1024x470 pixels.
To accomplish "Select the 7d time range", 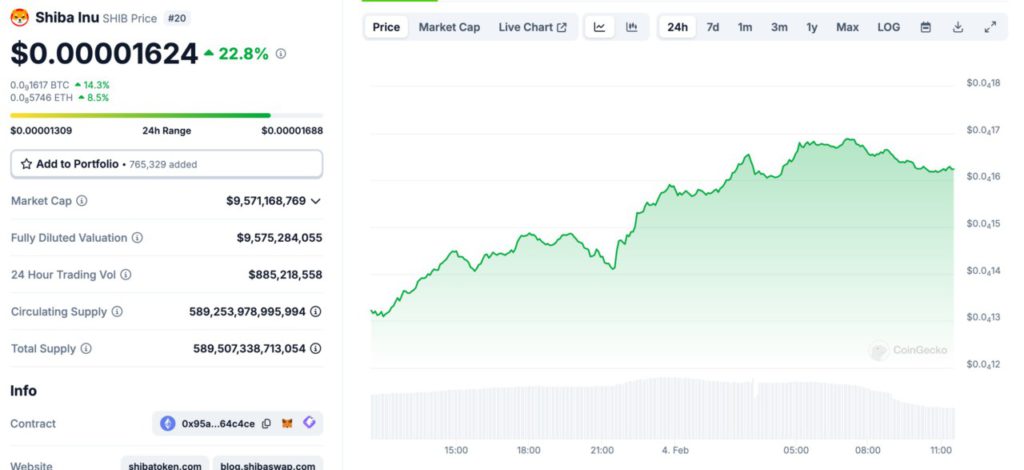I will pos(712,27).
